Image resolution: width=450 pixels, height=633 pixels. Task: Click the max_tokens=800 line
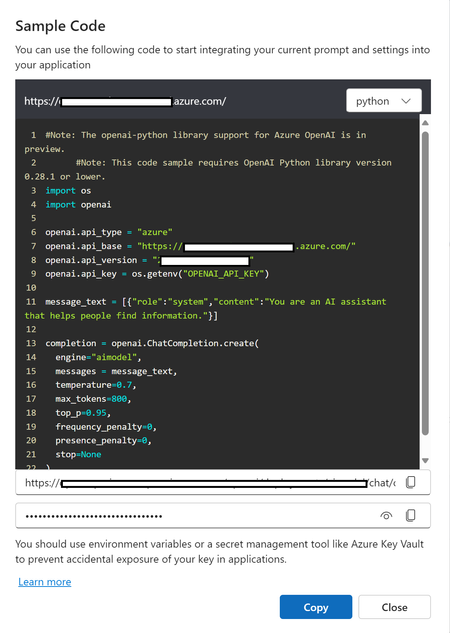[x=93, y=399]
